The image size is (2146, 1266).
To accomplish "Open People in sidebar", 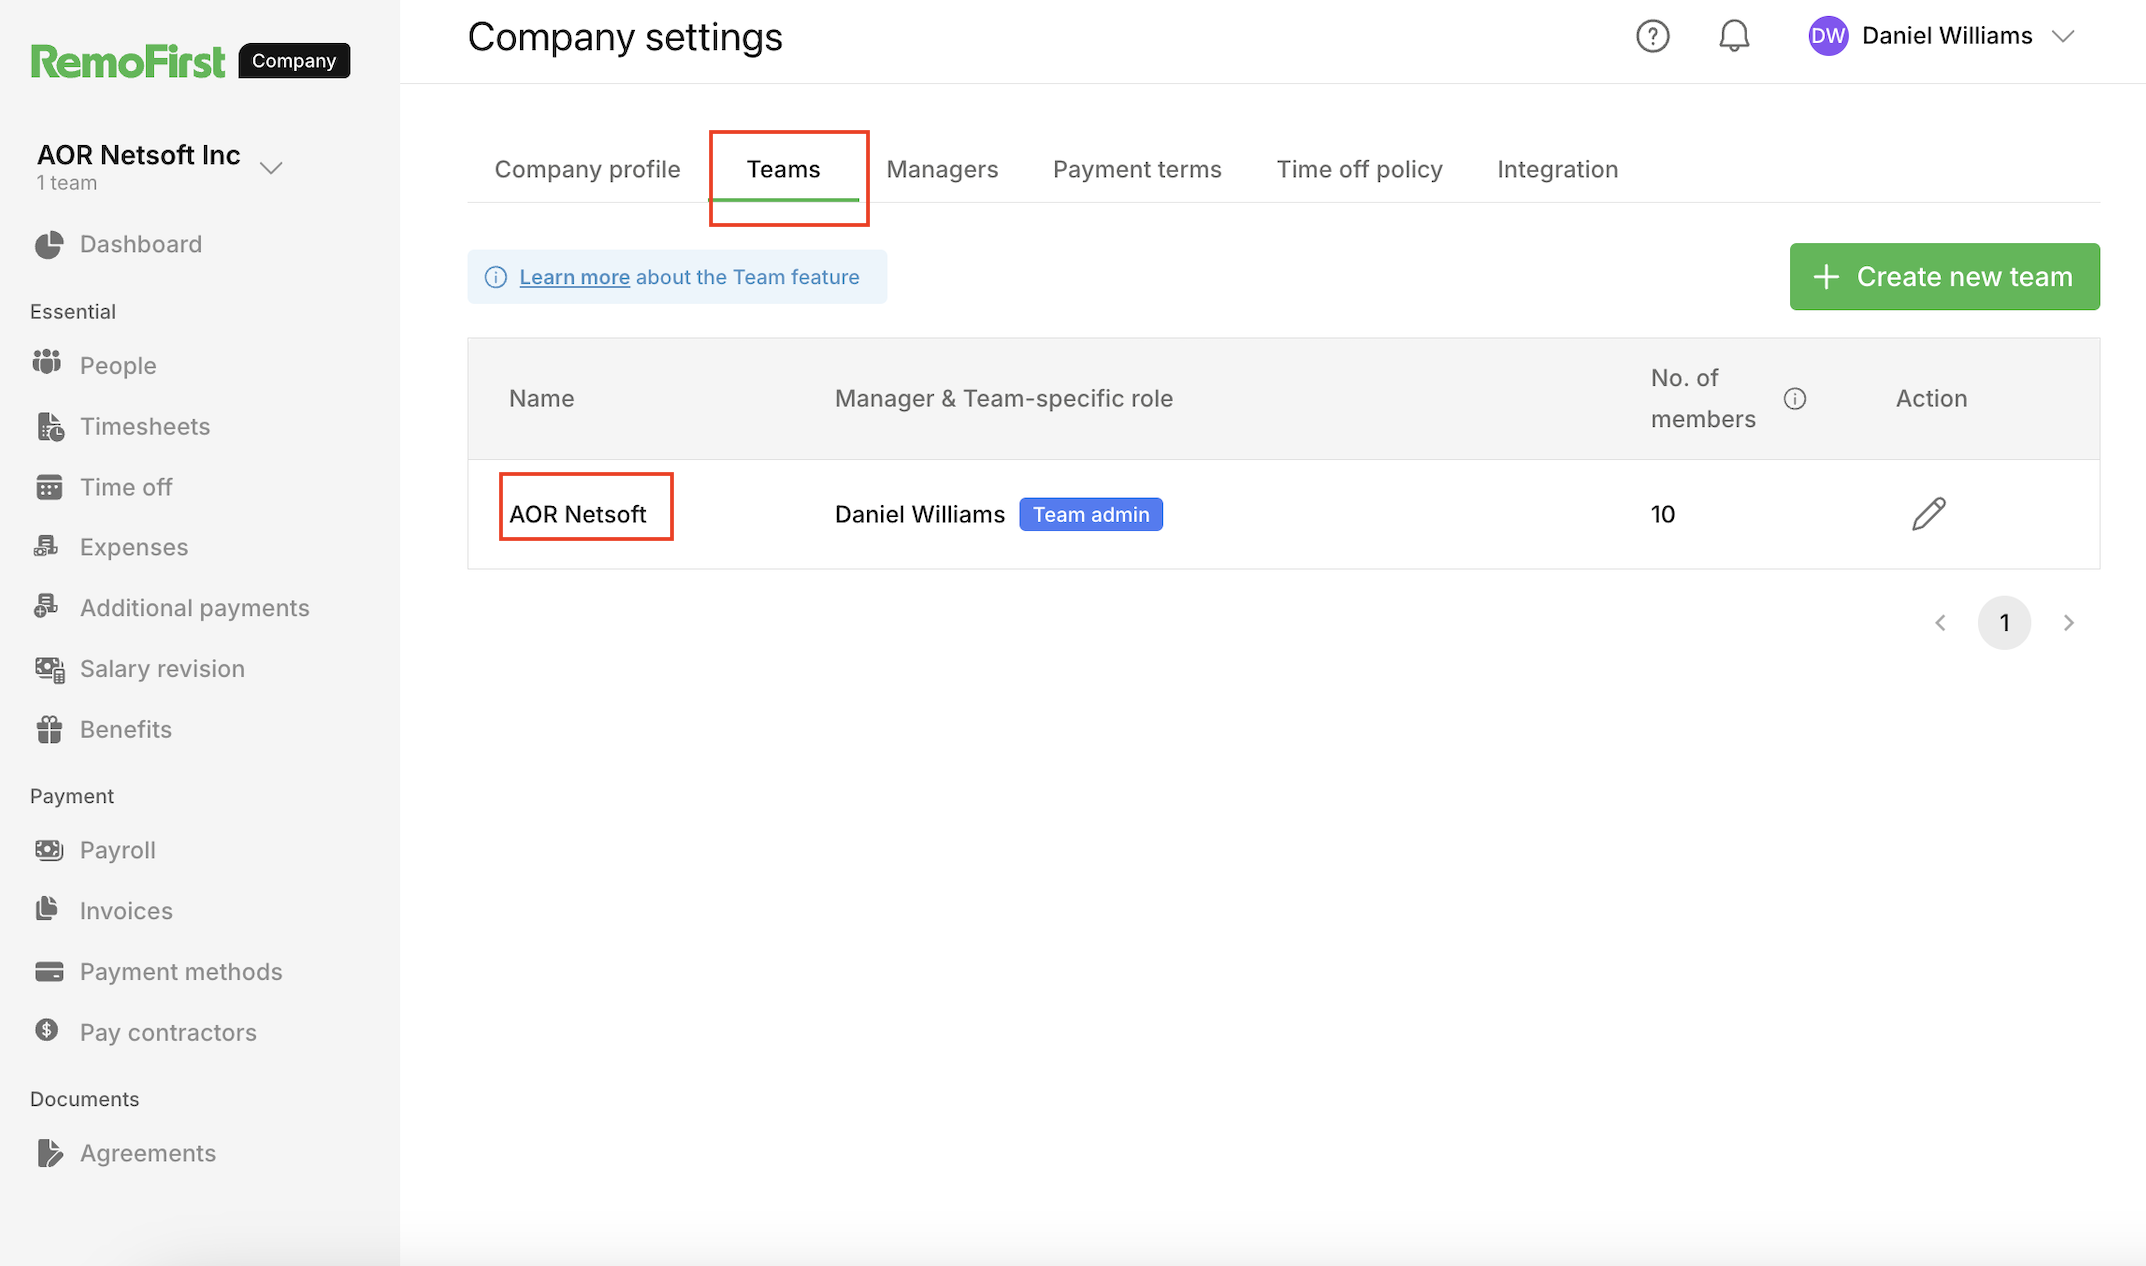I will [118, 365].
